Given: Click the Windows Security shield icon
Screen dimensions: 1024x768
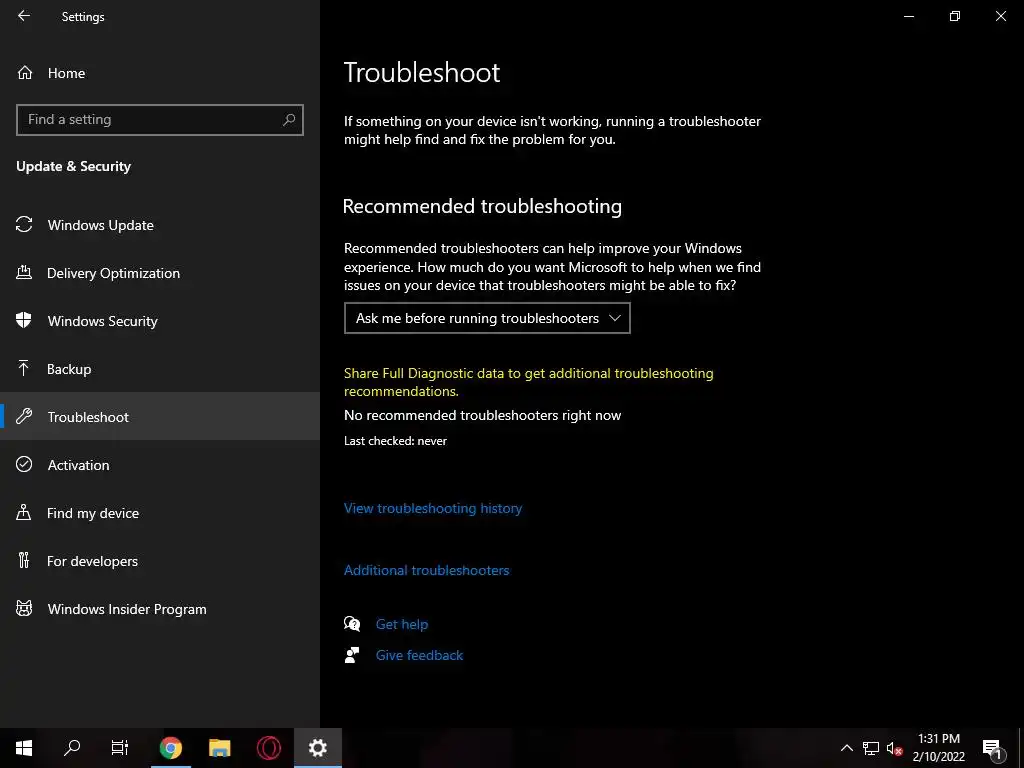Looking at the screenshot, I should pyautogui.click(x=24, y=321).
